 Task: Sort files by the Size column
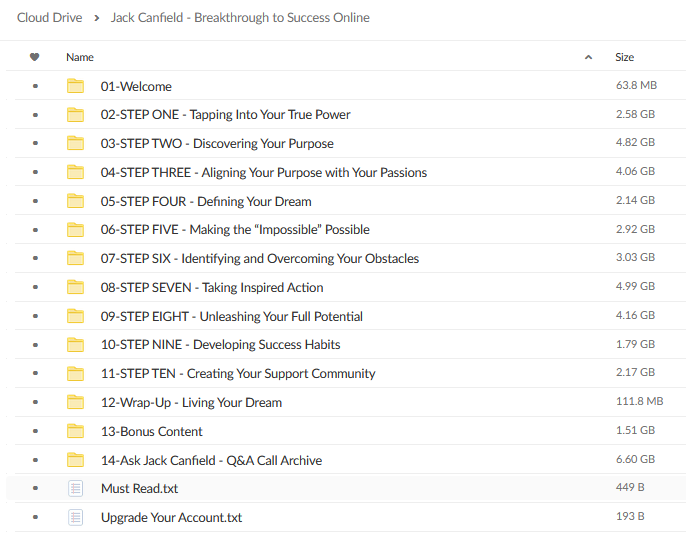pos(624,57)
